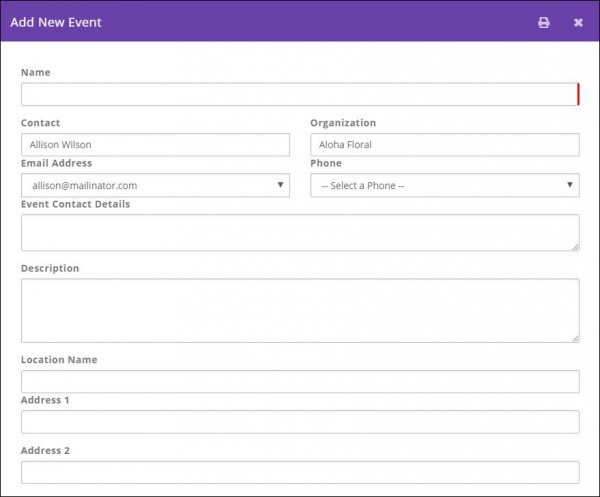Click the Phone label text
The image size is (600, 497).
[x=325, y=163]
